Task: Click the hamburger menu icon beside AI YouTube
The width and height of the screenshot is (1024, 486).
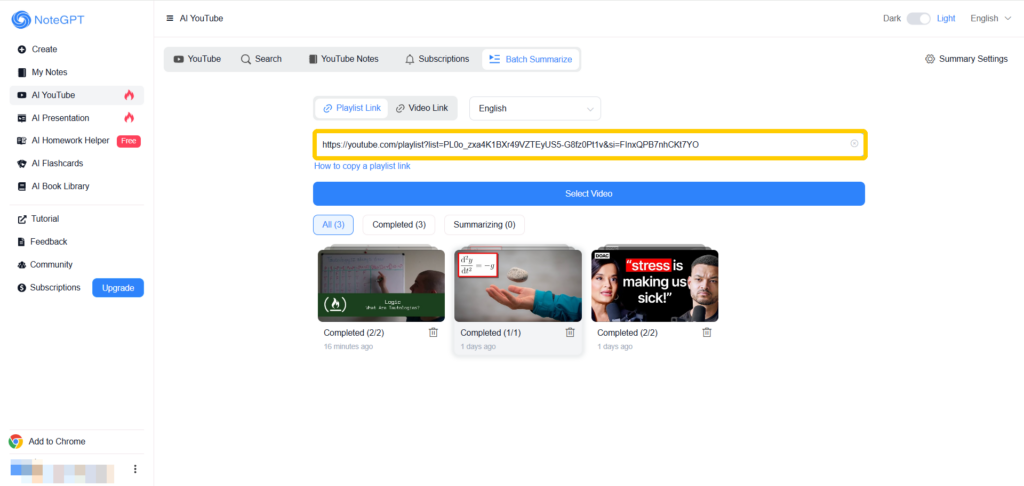Action: pyautogui.click(x=170, y=18)
